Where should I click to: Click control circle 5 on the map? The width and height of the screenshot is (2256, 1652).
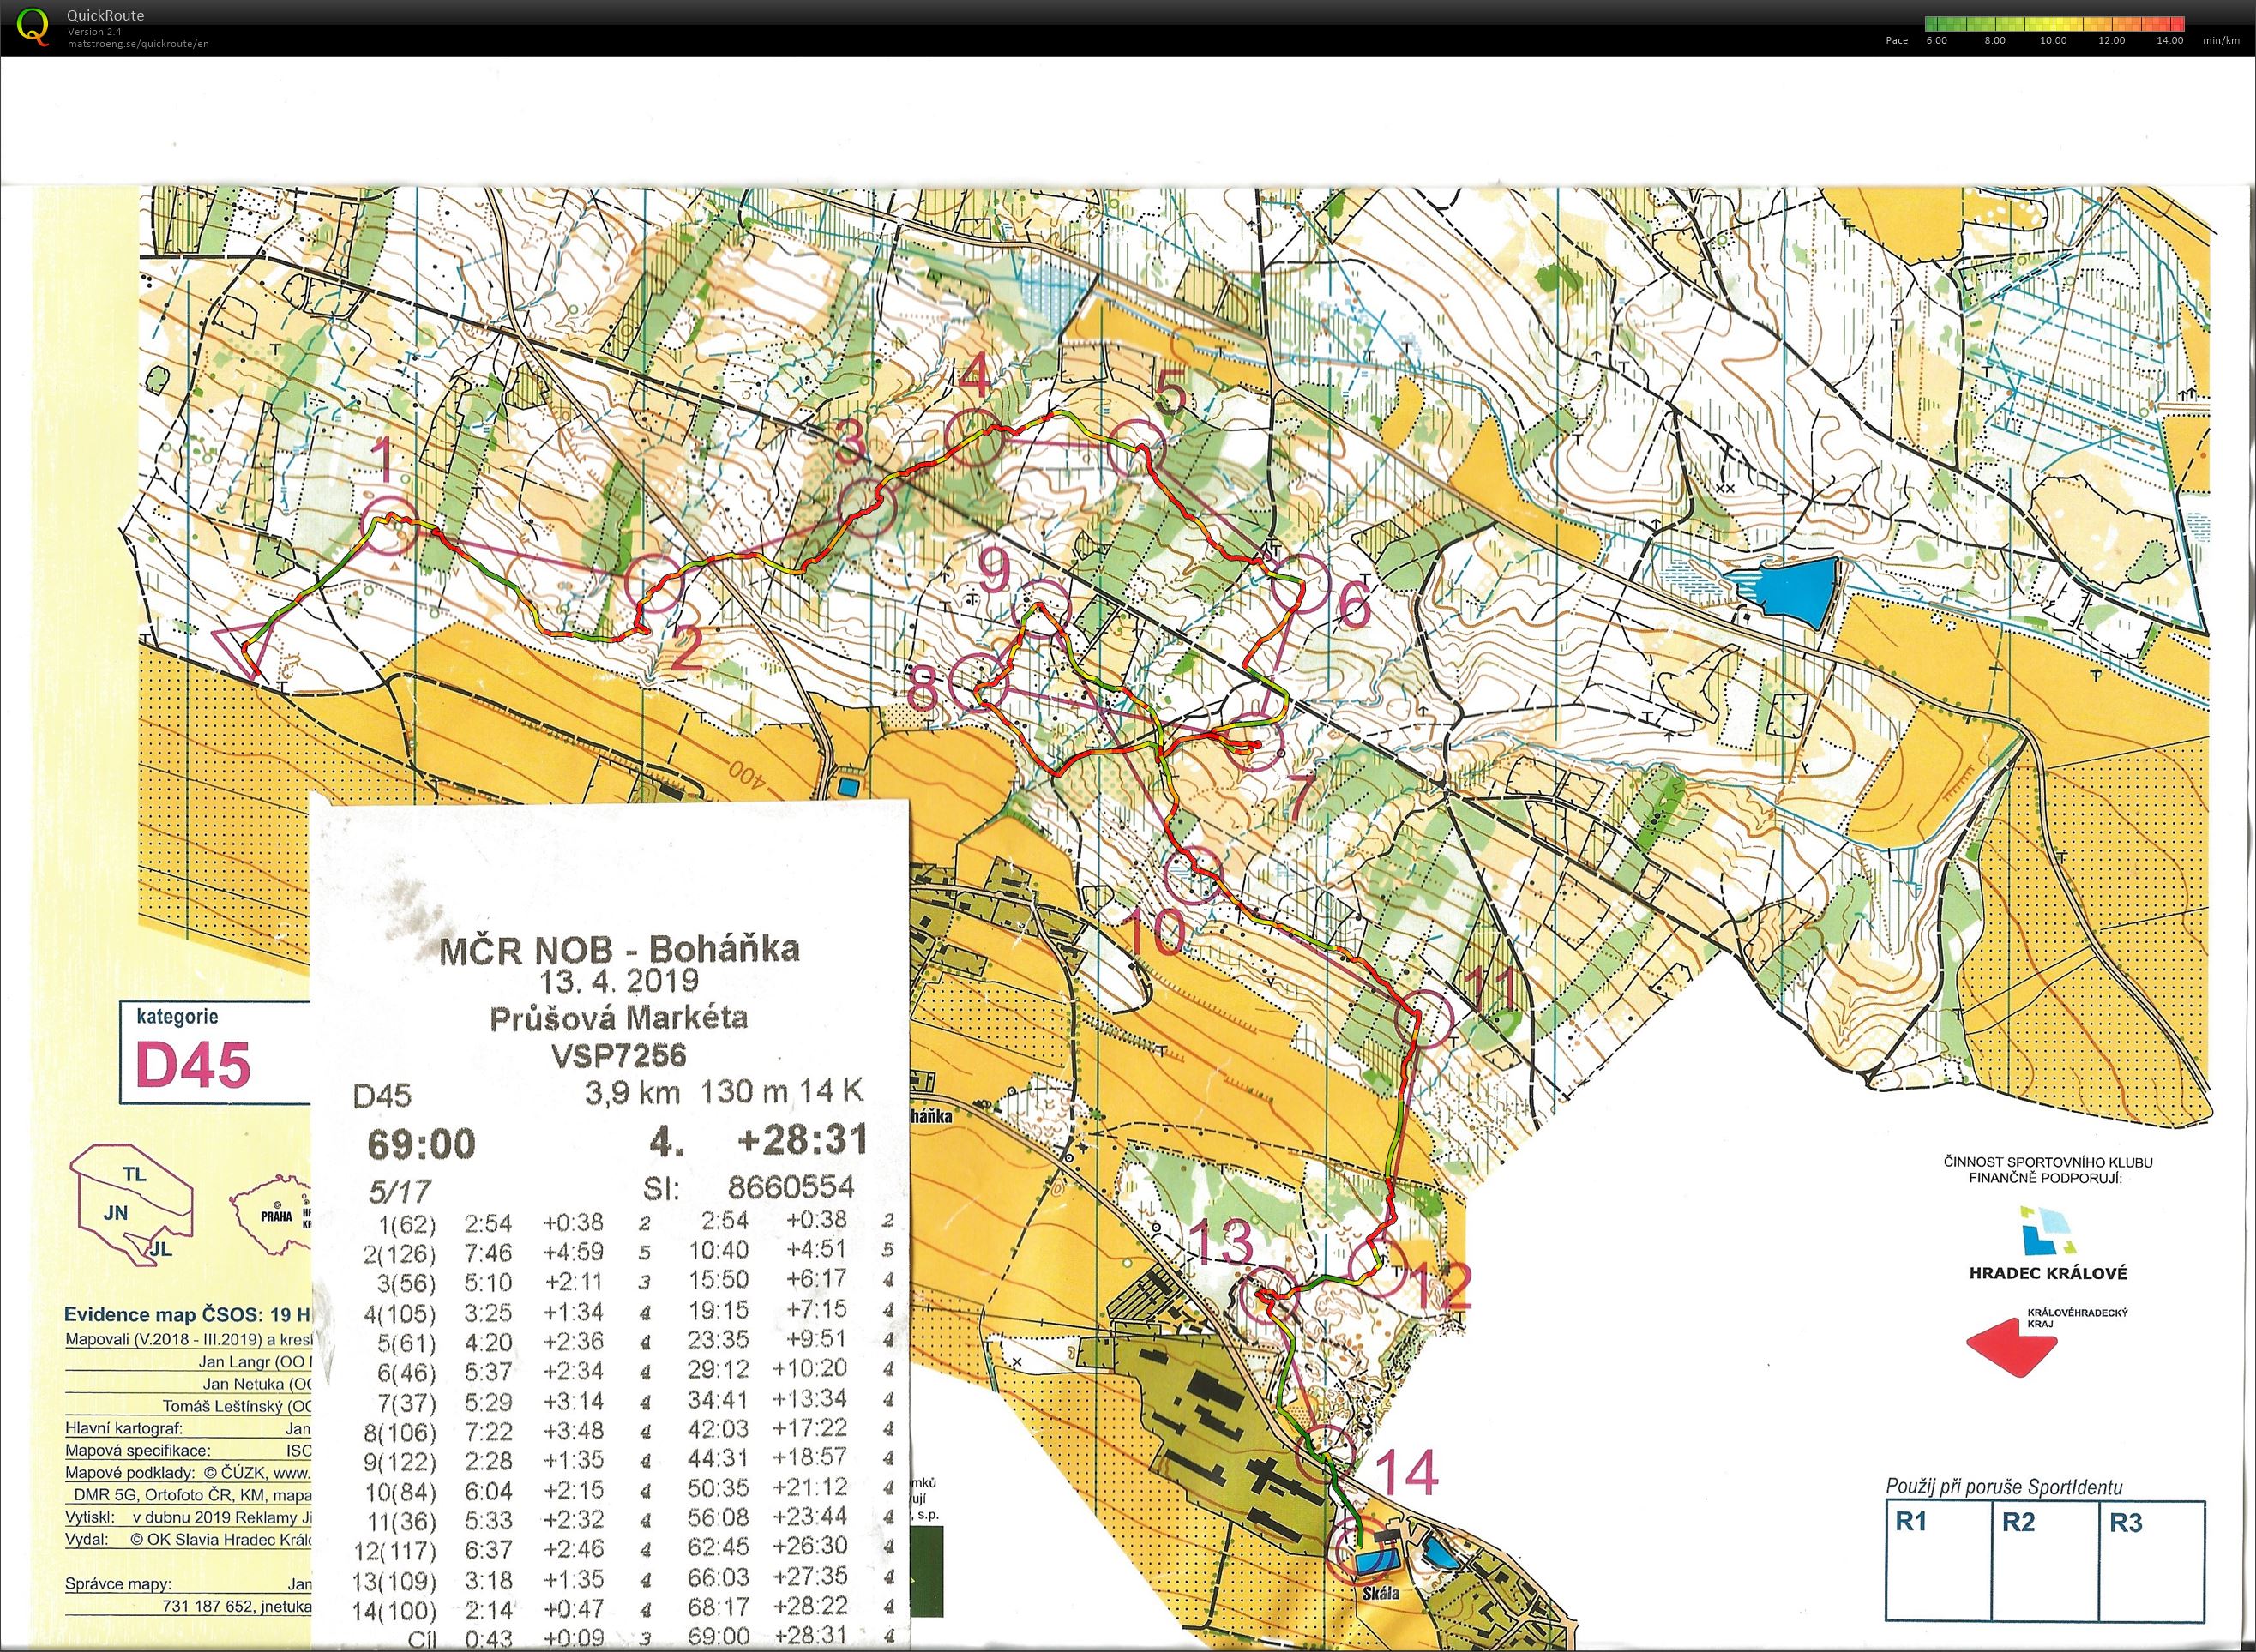(1137, 449)
